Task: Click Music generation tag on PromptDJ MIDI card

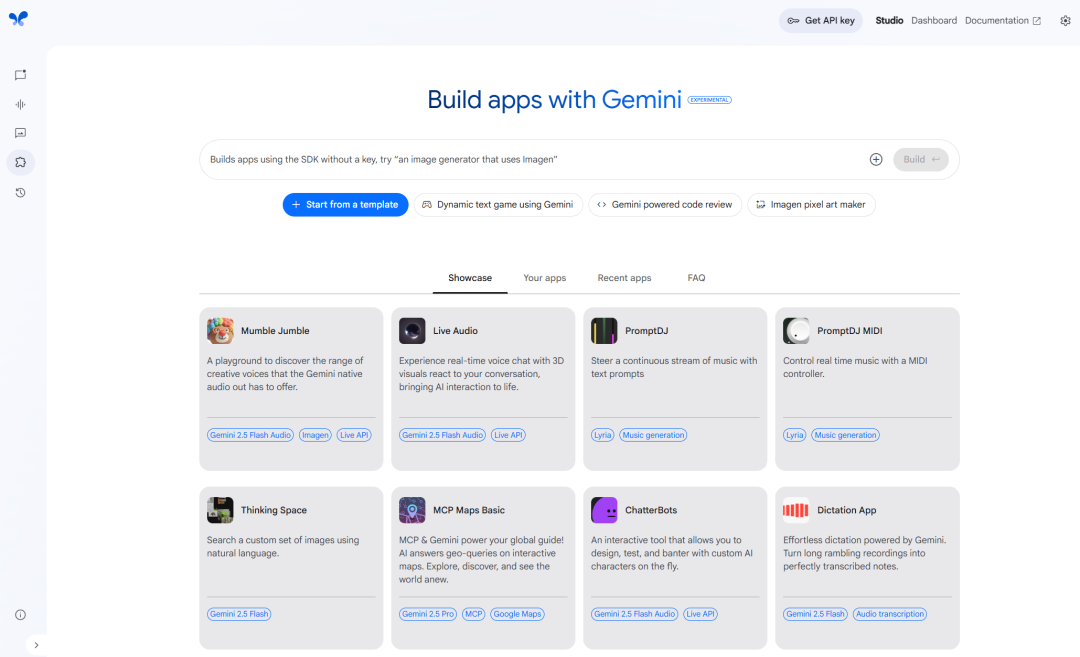Action: (845, 435)
